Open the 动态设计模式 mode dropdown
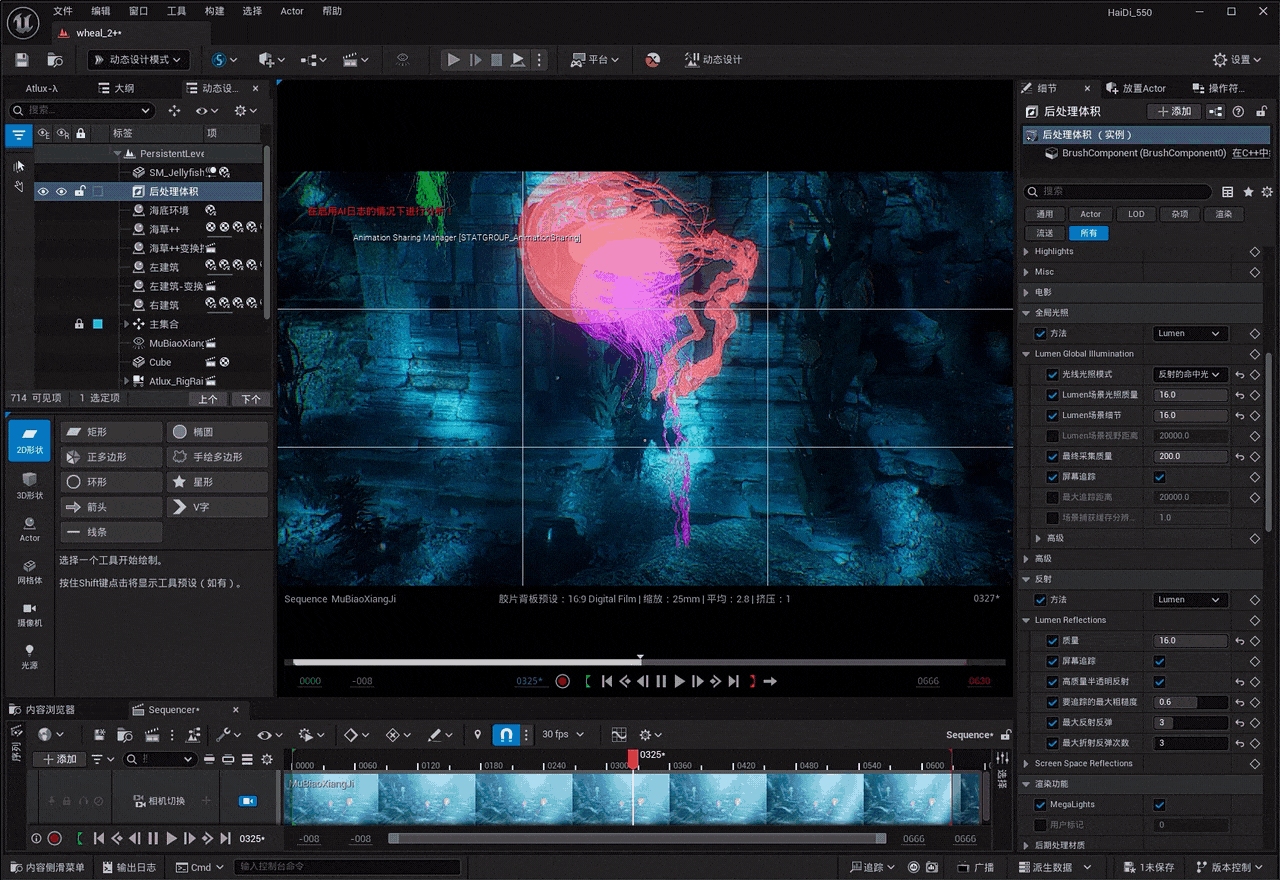 [x=138, y=60]
